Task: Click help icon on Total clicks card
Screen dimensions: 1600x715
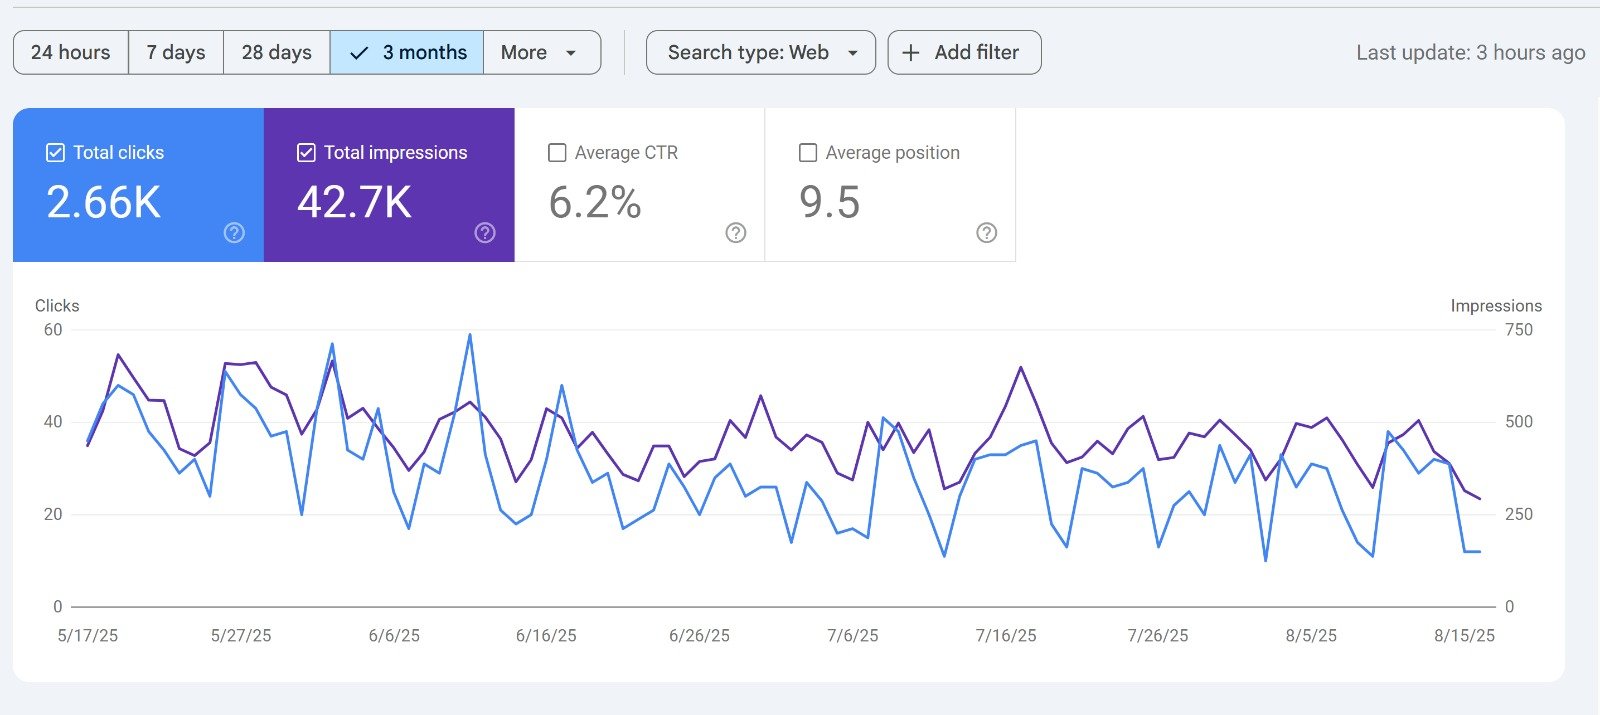Action: [234, 233]
